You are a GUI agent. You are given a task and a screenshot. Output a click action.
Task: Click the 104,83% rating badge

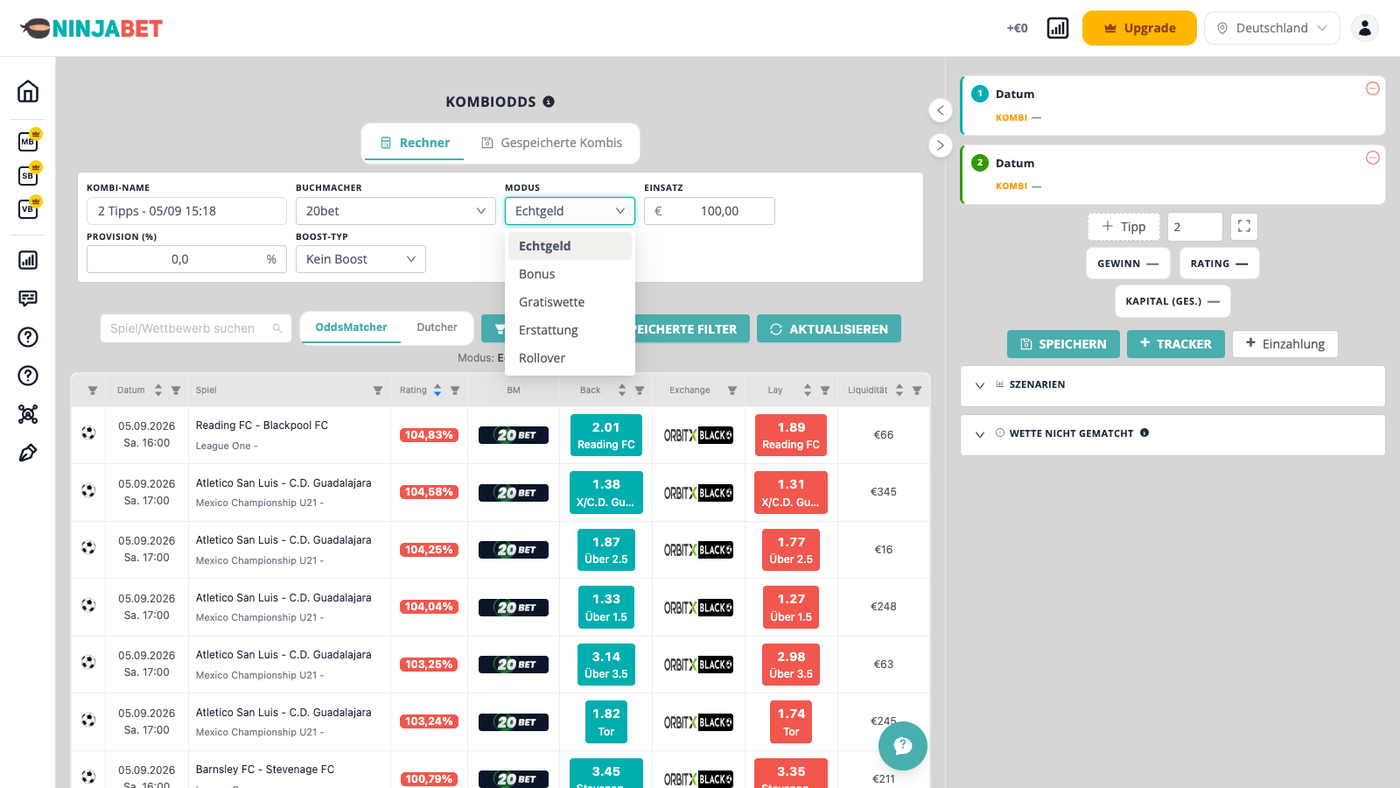point(429,435)
